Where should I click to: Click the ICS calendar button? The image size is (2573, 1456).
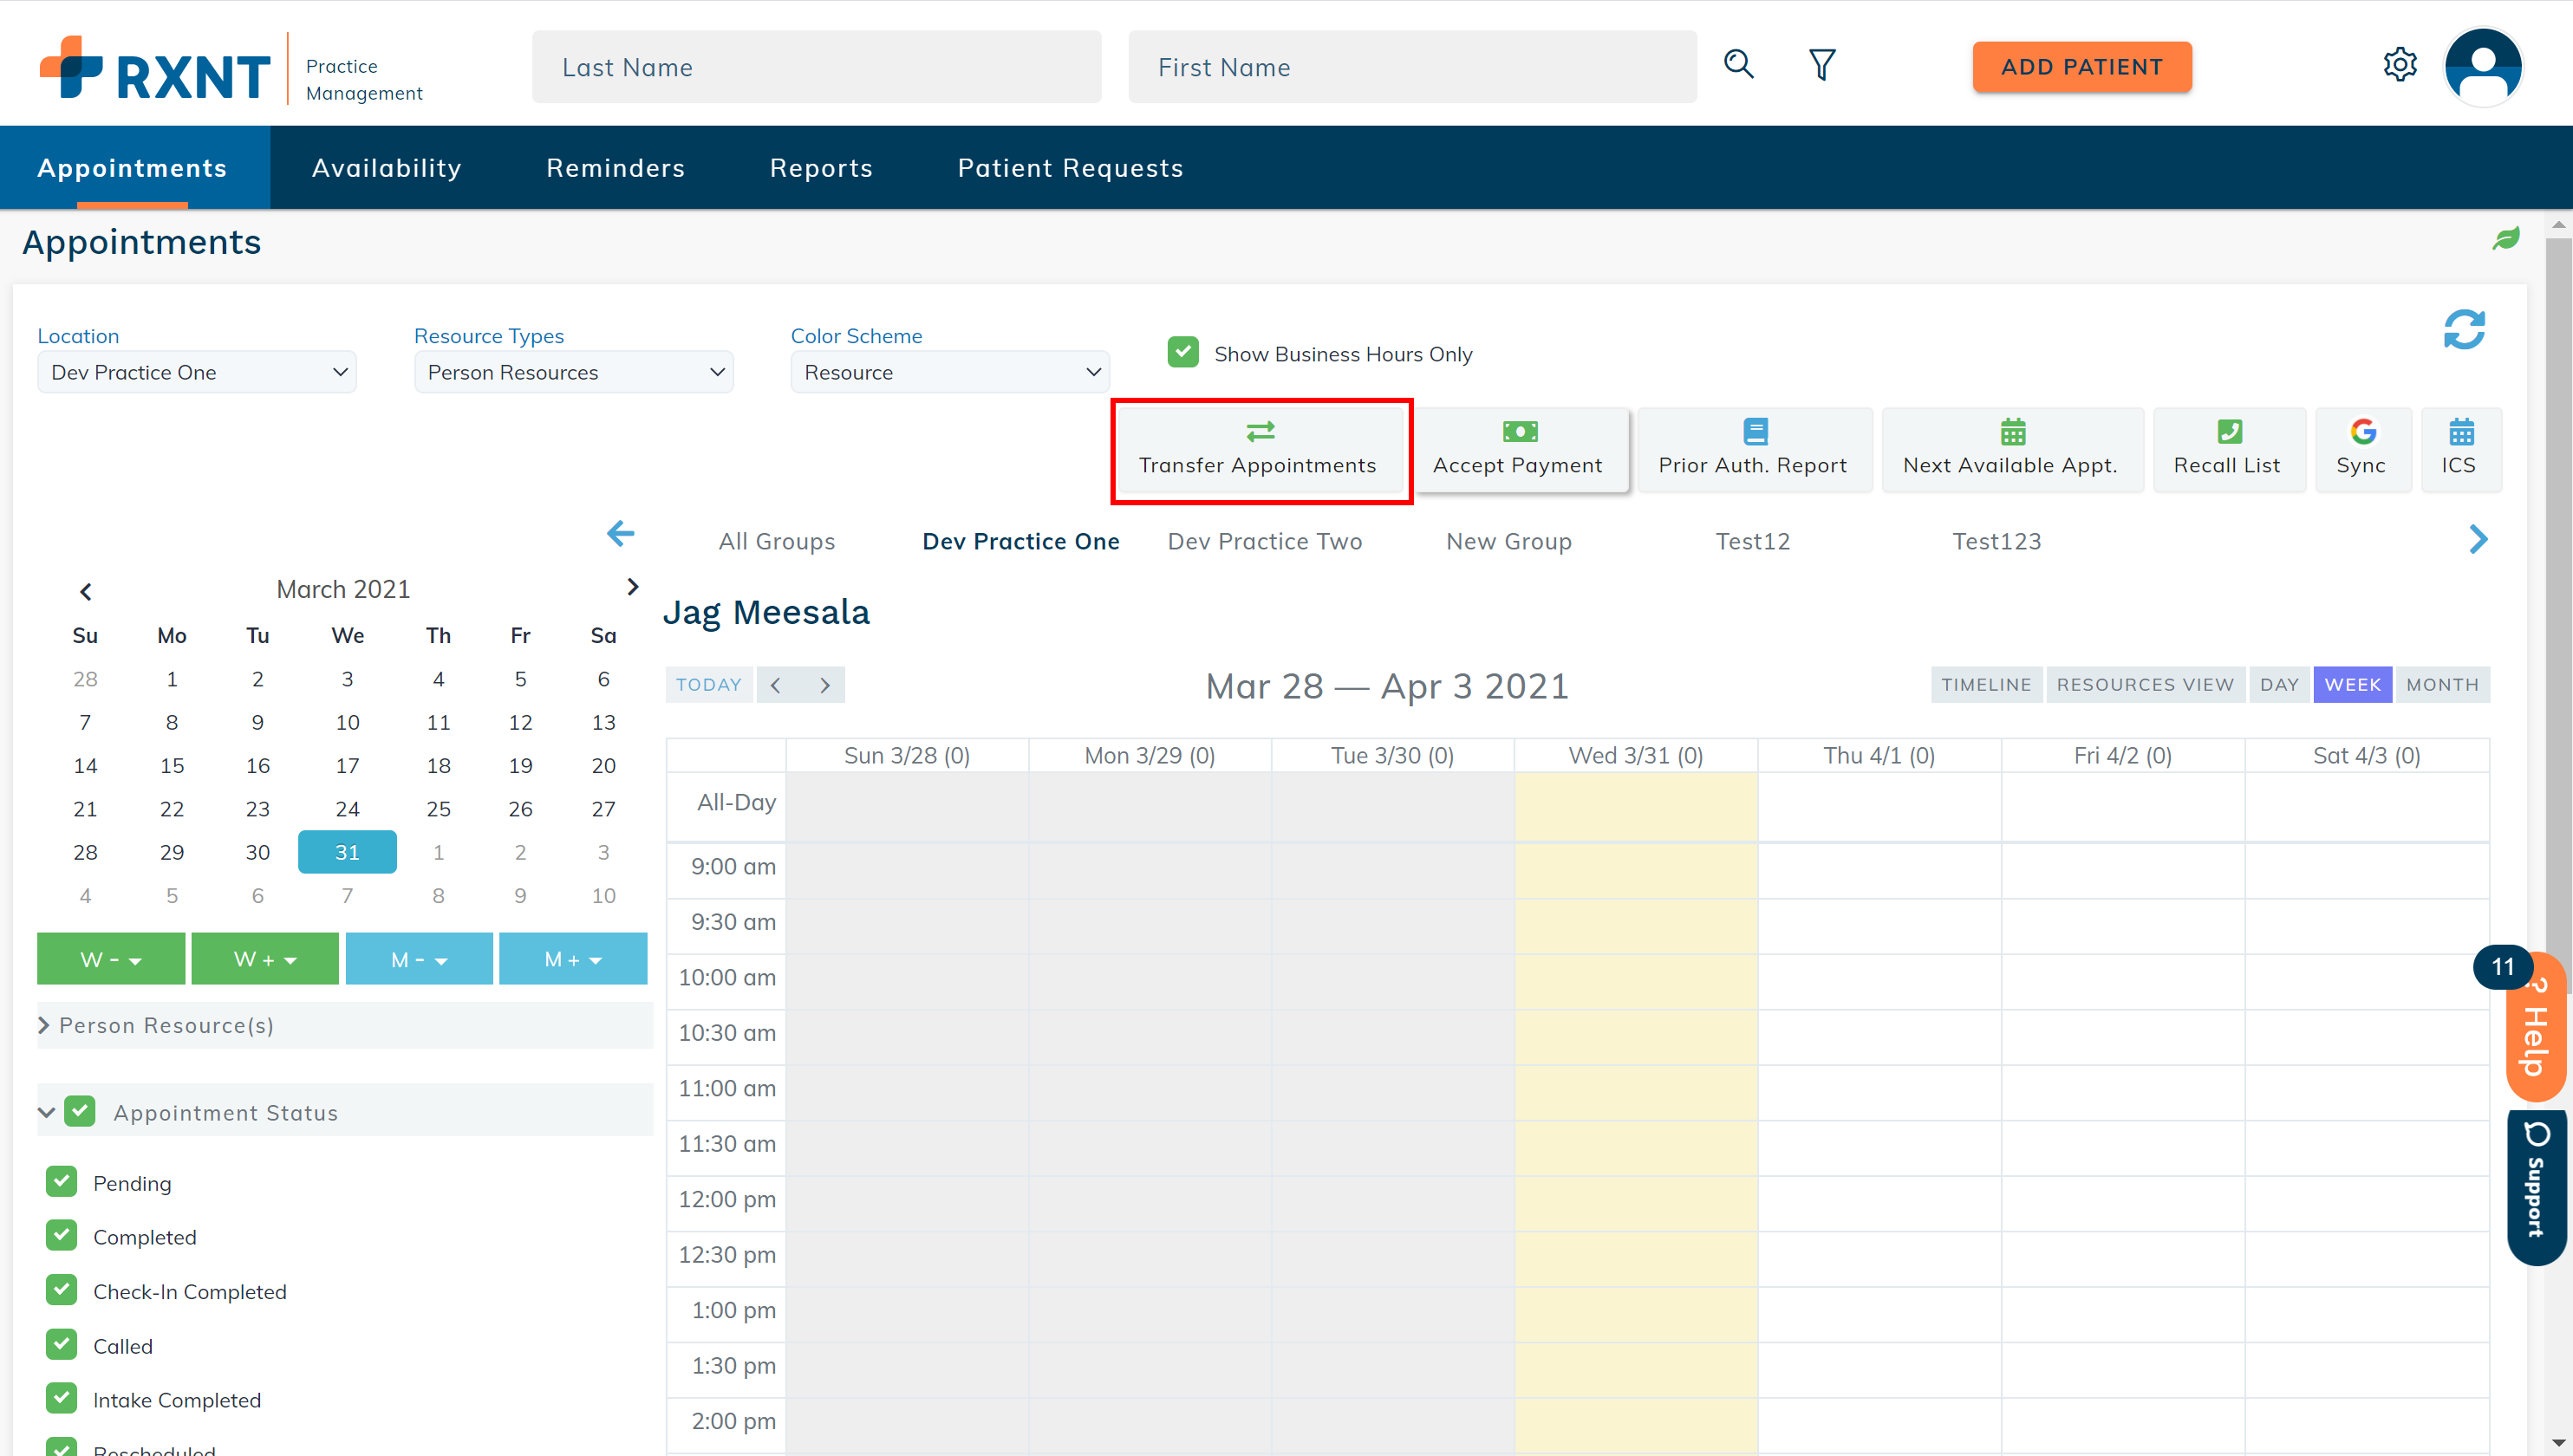pyautogui.click(x=2460, y=449)
